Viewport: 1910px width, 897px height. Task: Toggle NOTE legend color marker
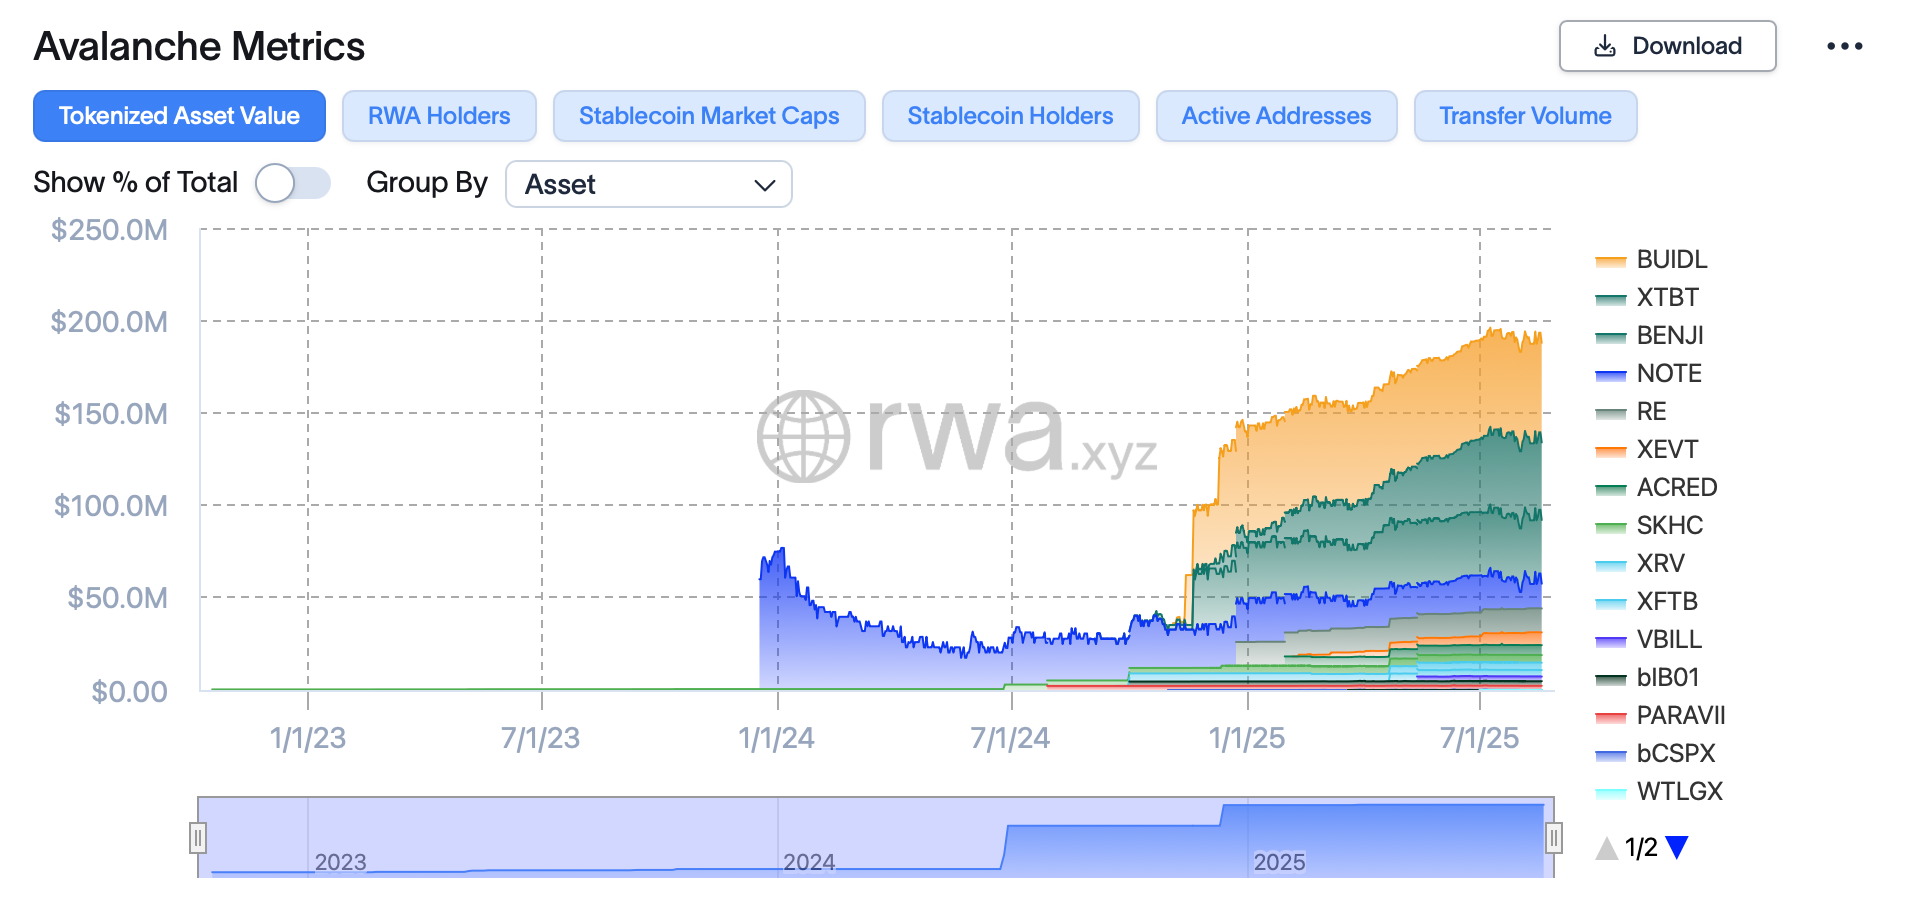(1610, 375)
